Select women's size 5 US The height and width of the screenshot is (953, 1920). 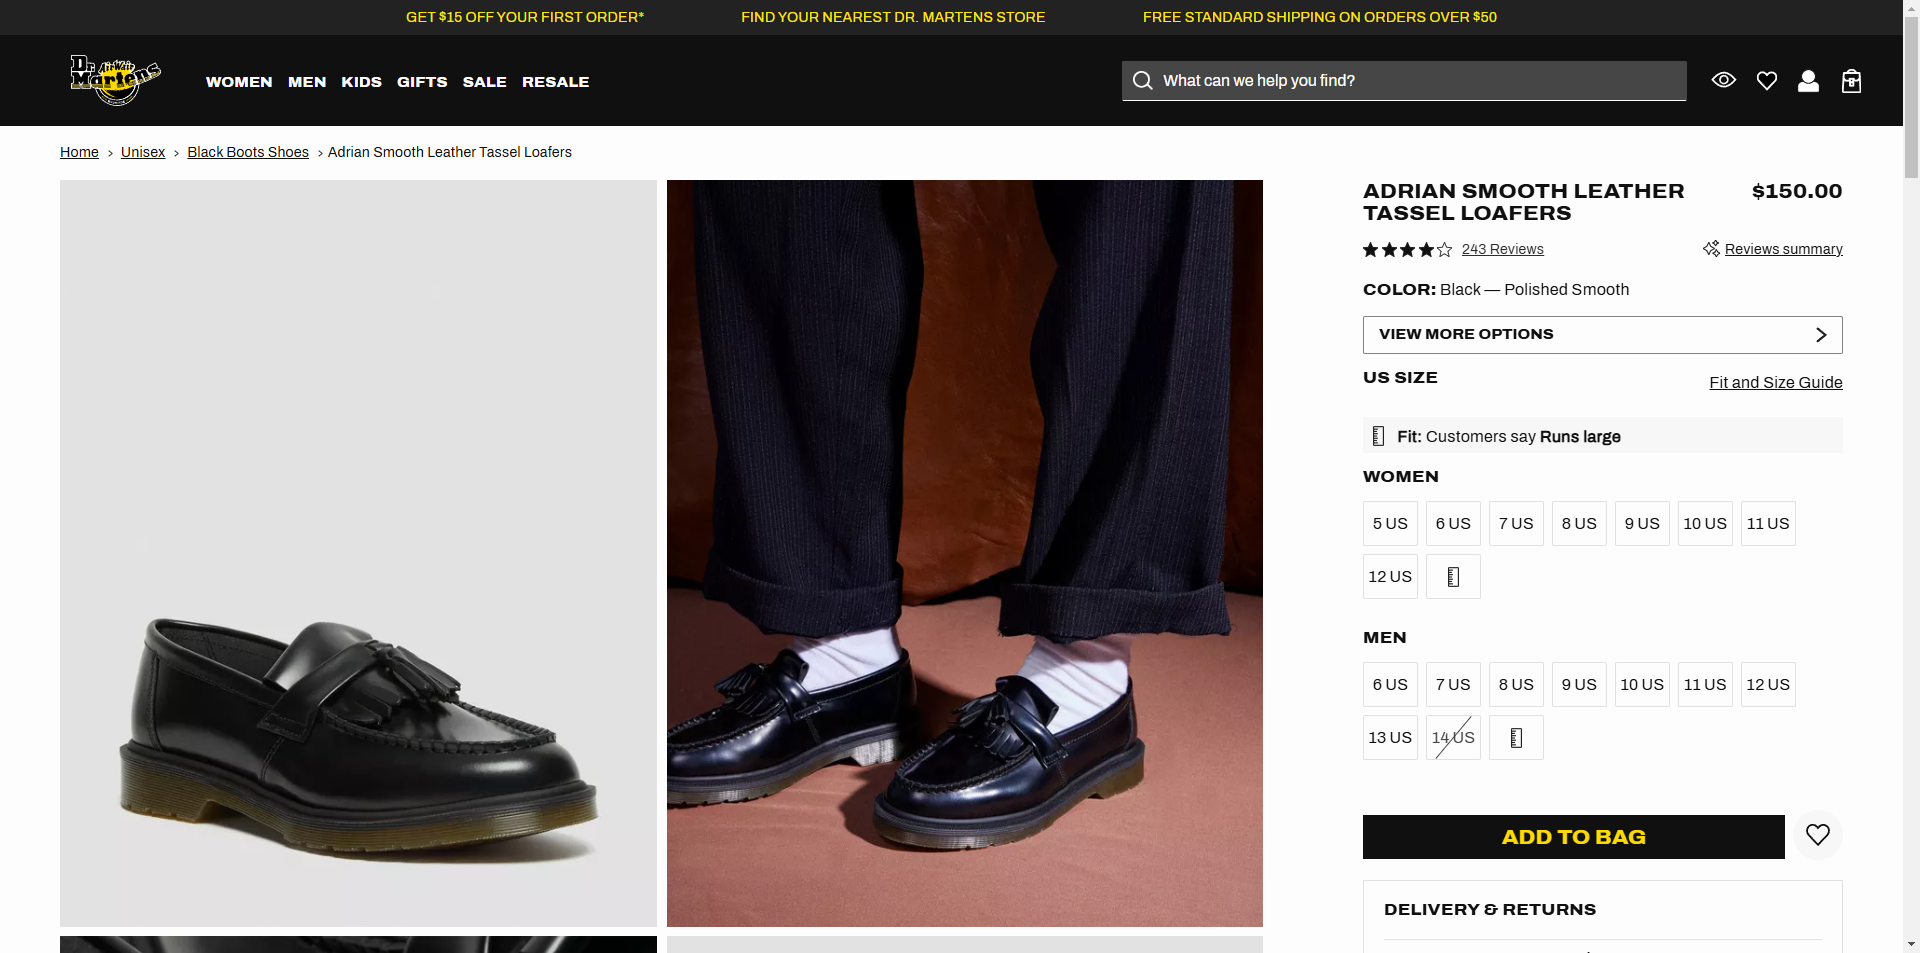pos(1390,524)
